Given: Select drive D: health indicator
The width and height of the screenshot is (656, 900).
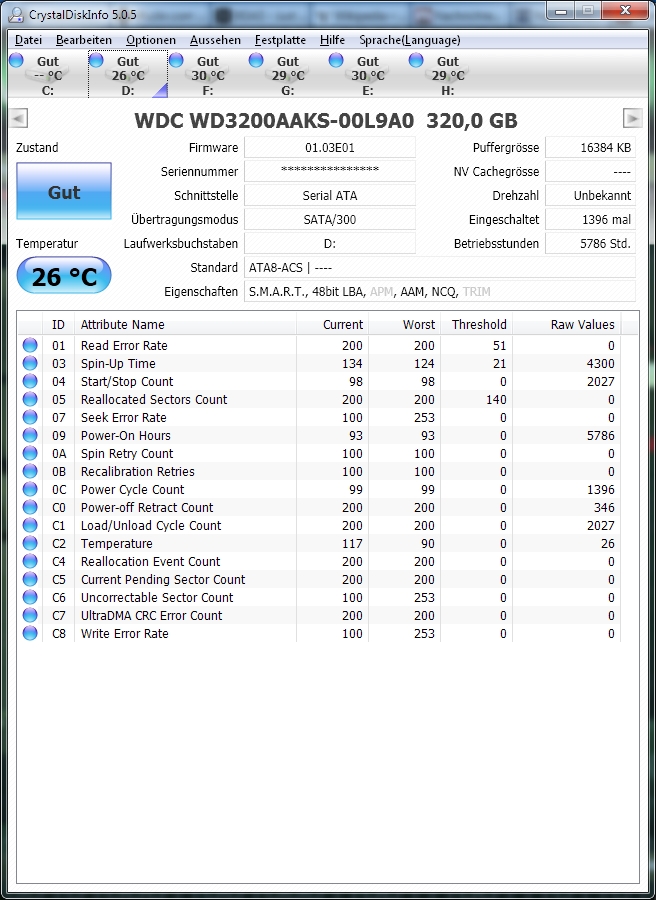Looking at the screenshot, I should point(96,60).
